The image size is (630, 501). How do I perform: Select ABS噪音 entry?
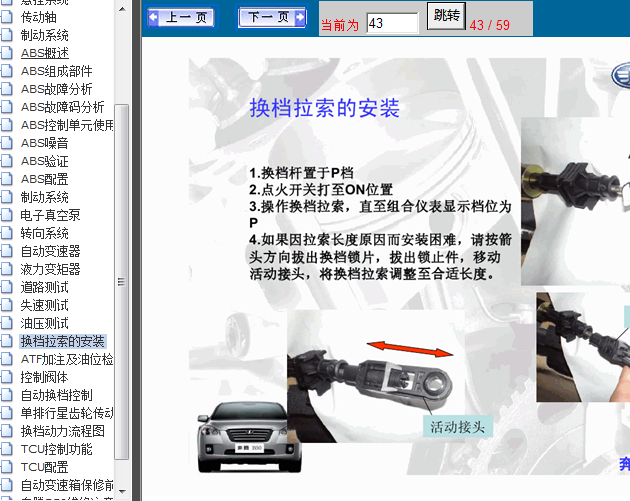click(x=45, y=143)
